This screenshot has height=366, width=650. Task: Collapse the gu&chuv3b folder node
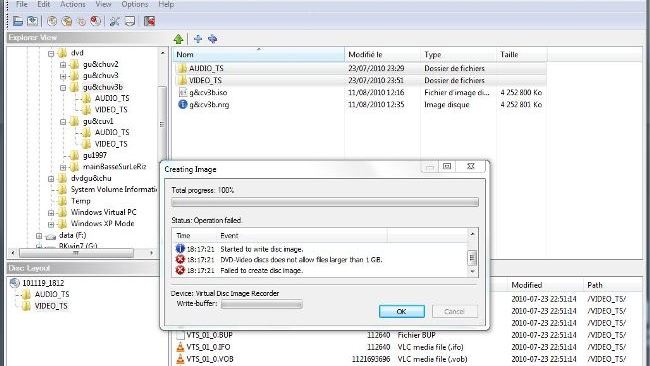[x=63, y=87]
